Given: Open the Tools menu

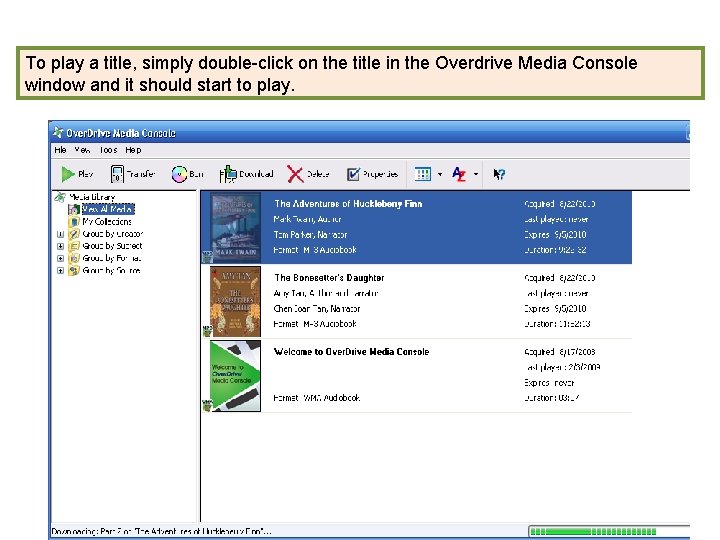Looking at the screenshot, I should (108, 150).
